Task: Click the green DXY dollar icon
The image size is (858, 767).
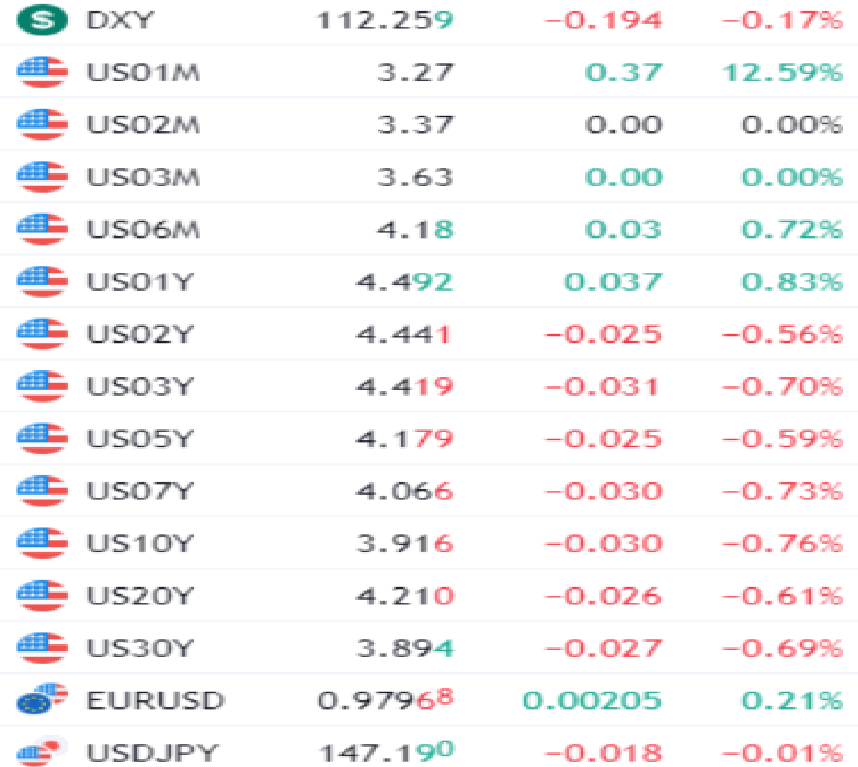Action: (x=42, y=20)
